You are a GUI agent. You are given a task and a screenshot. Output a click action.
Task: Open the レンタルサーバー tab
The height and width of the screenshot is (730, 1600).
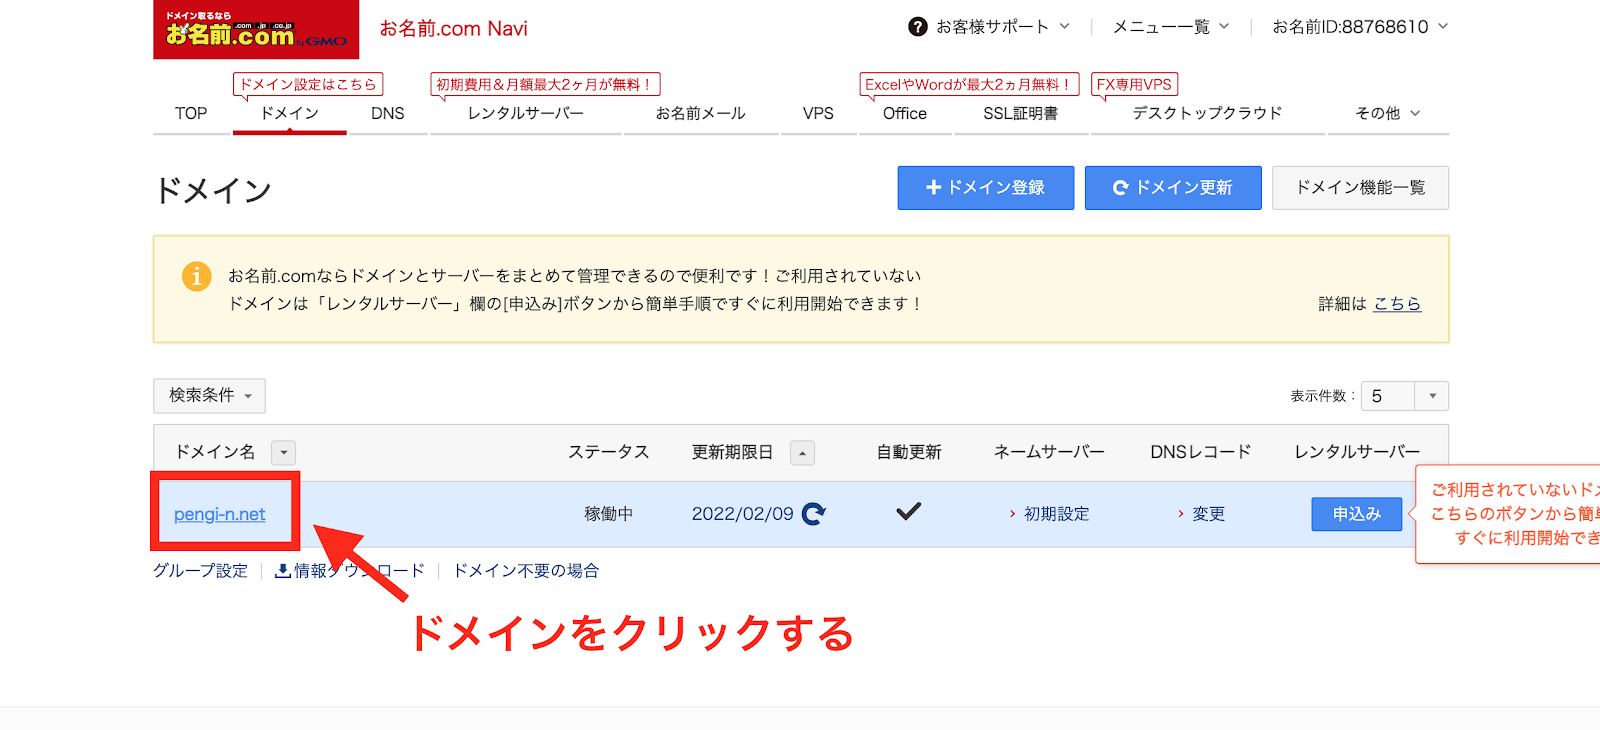526,114
